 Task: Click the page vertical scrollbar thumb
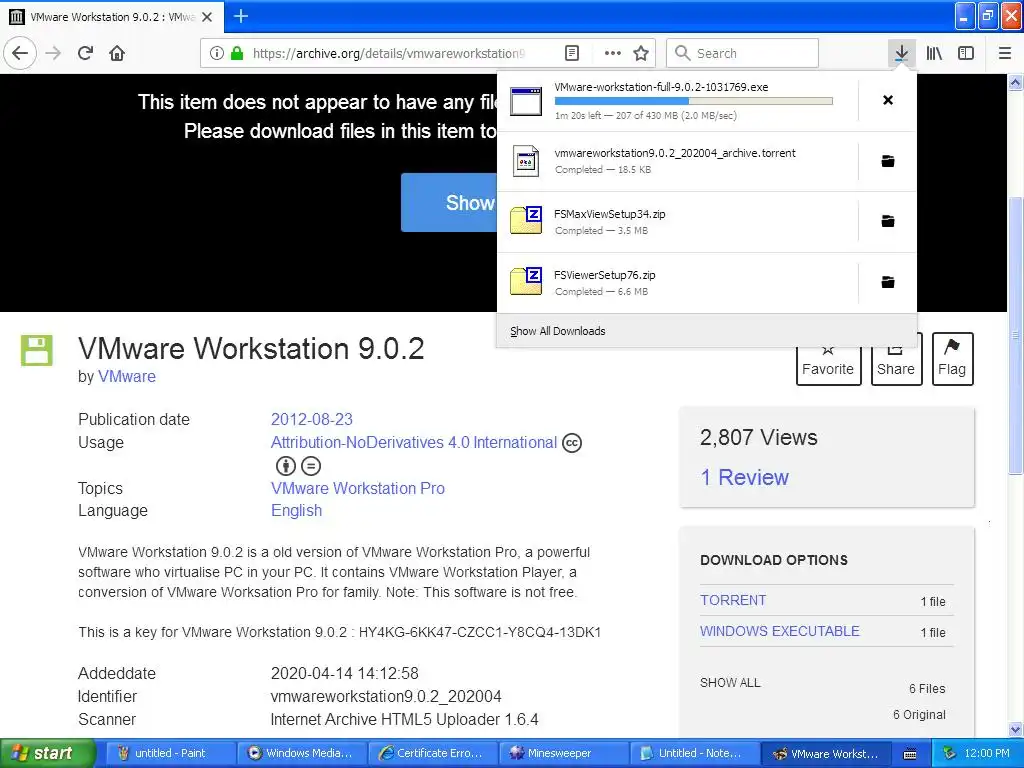pyautogui.click(x=1016, y=334)
